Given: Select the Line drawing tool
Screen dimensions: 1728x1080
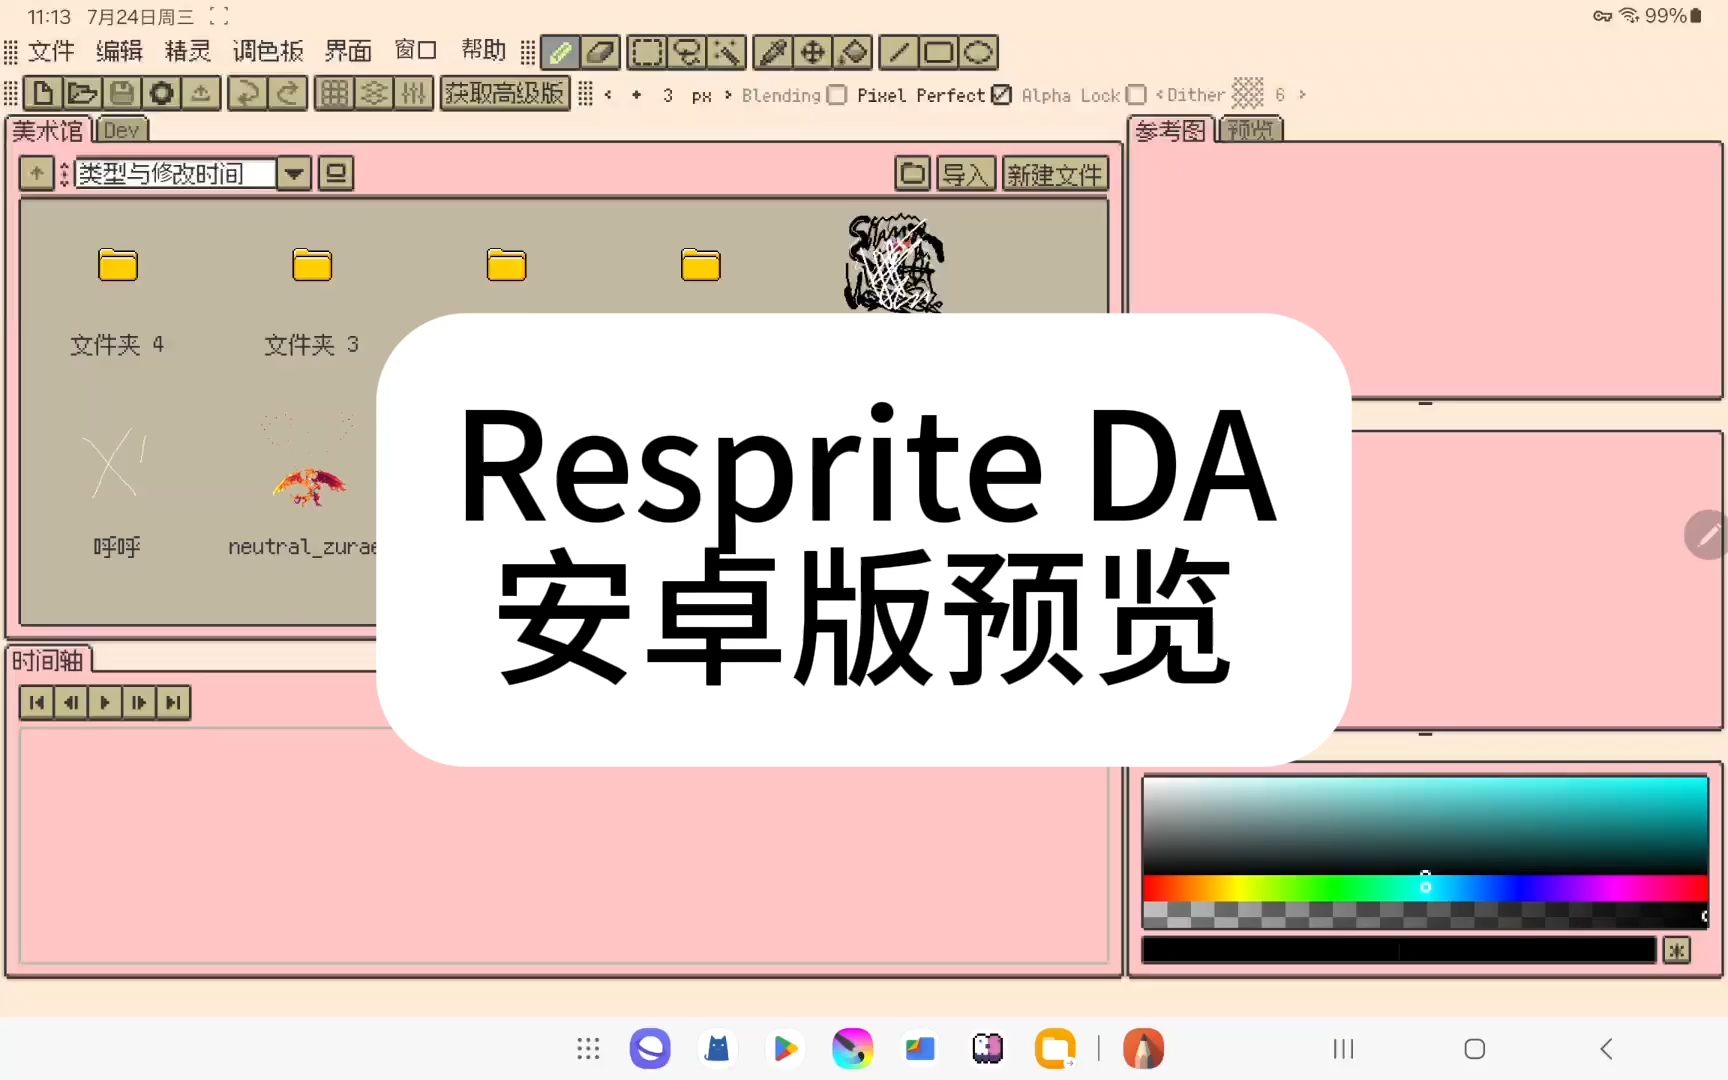Looking at the screenshot, I should (899, 52).
